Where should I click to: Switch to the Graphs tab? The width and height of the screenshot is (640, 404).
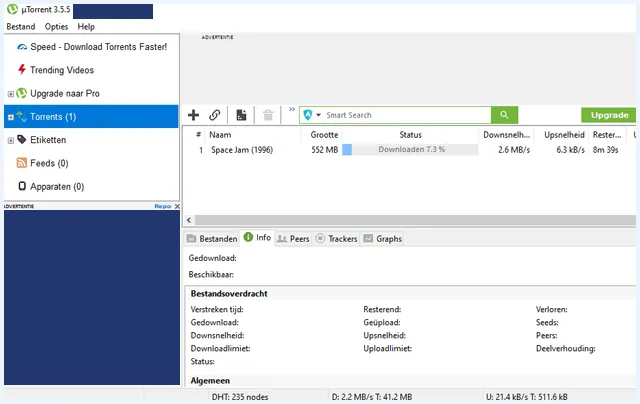383,238
